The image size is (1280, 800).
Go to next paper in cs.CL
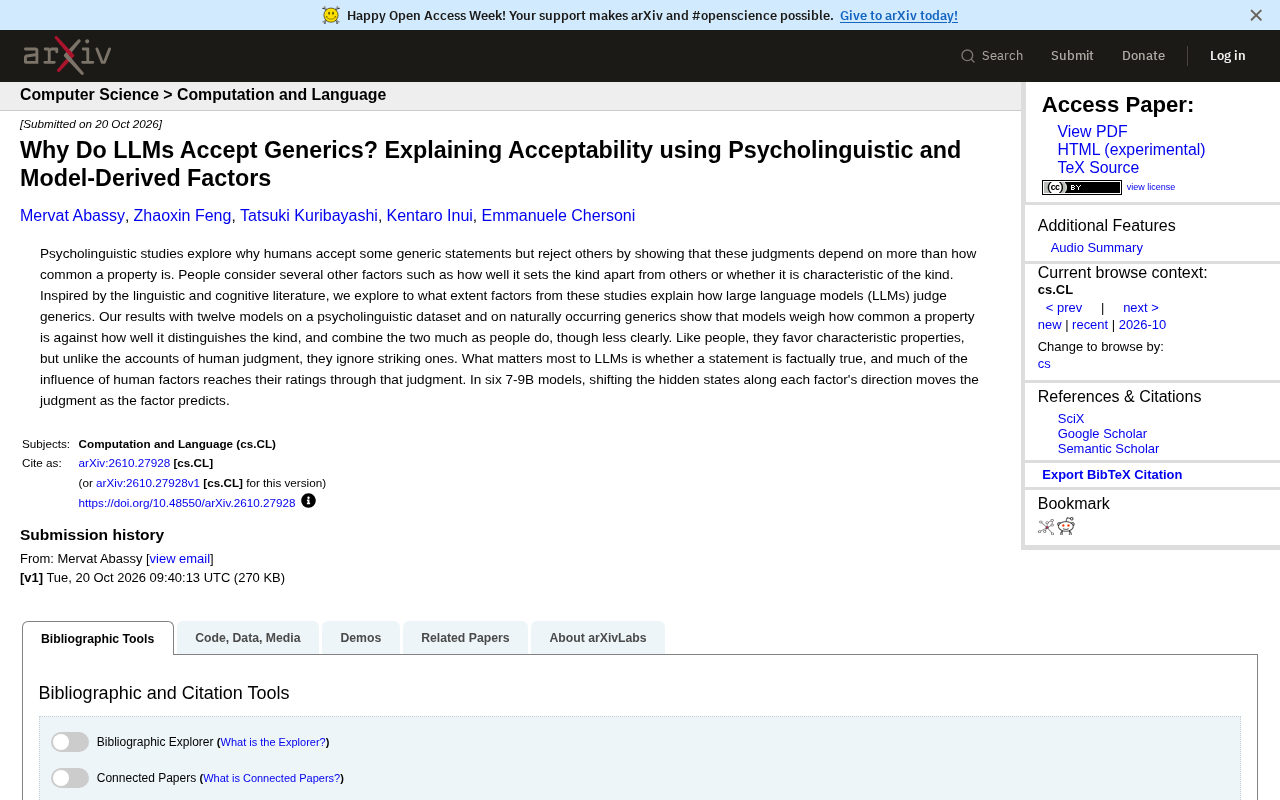(x=1141, y=308)
